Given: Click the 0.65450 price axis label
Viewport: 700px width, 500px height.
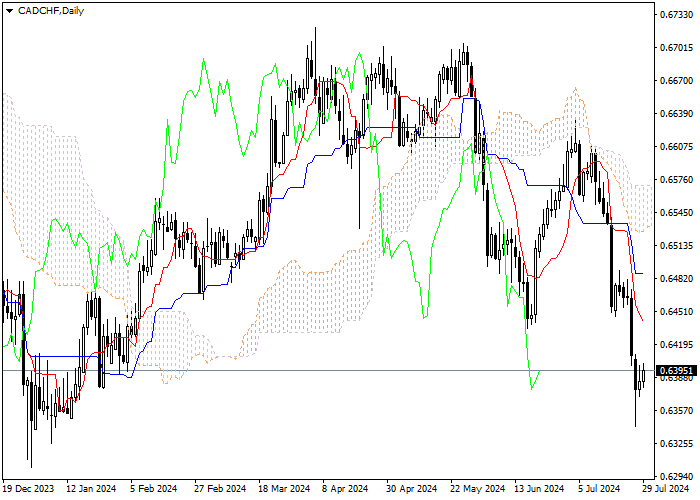Looking at the screenshot, I should (x=677, y=213).
